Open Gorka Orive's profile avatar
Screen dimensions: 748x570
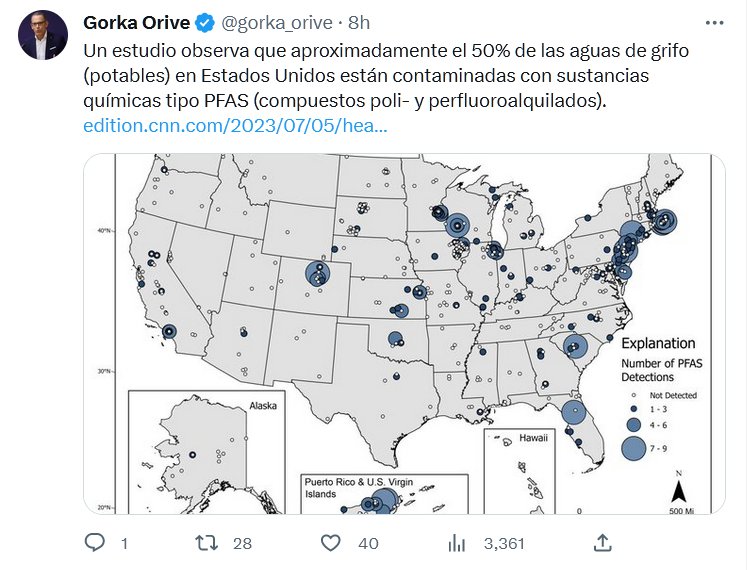click(x=43, y=36)
